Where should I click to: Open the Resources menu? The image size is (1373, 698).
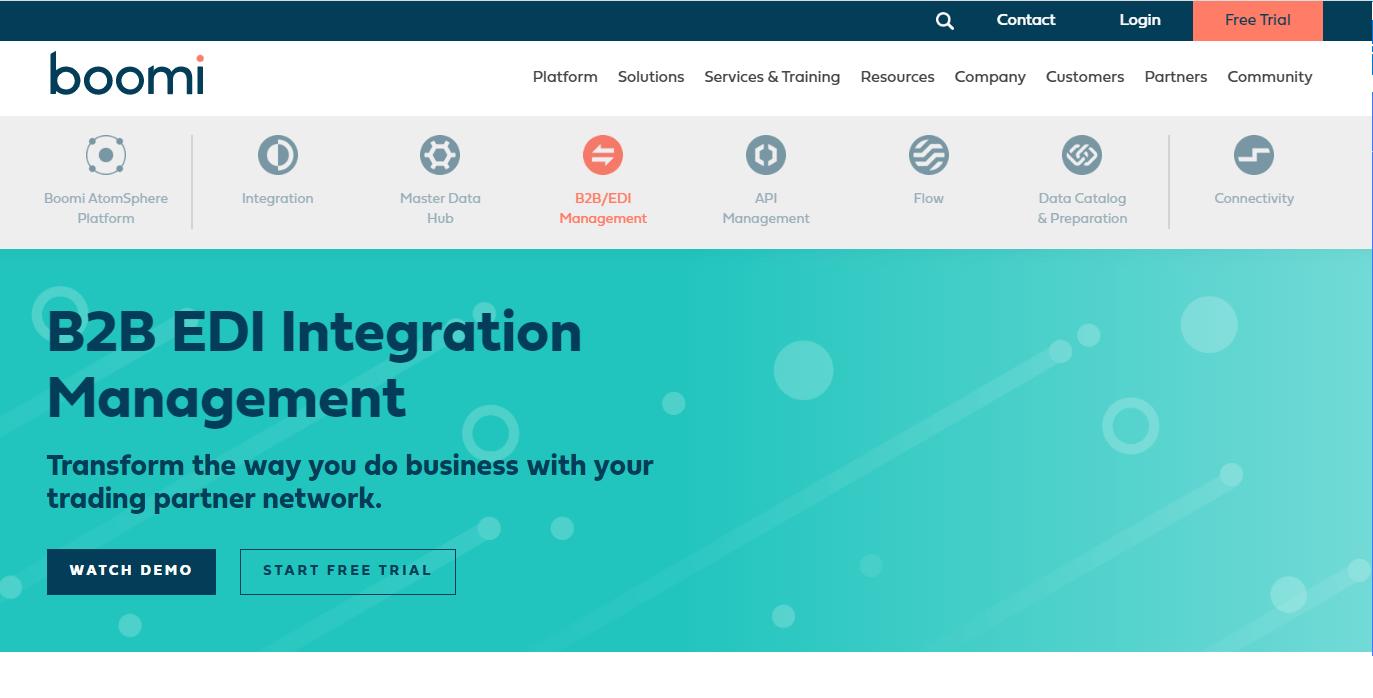(x=897, y=77)
